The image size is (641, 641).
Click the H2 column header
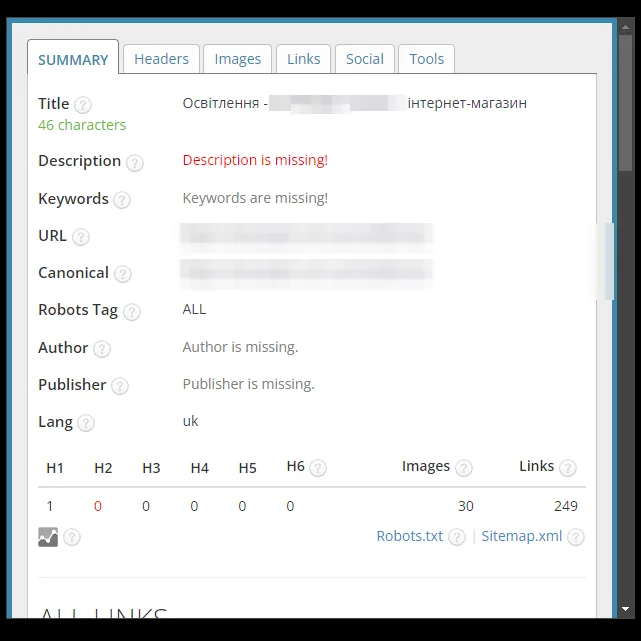pos(103,468)
